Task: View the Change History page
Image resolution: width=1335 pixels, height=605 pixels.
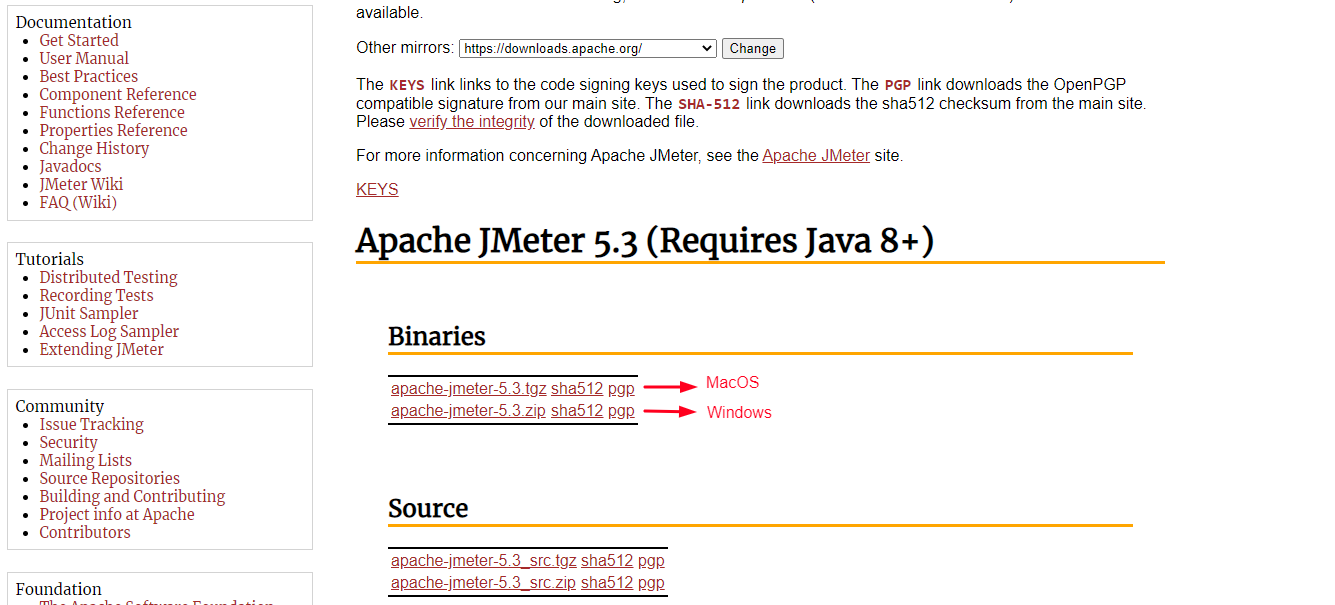Action: [x=94, y=149]
